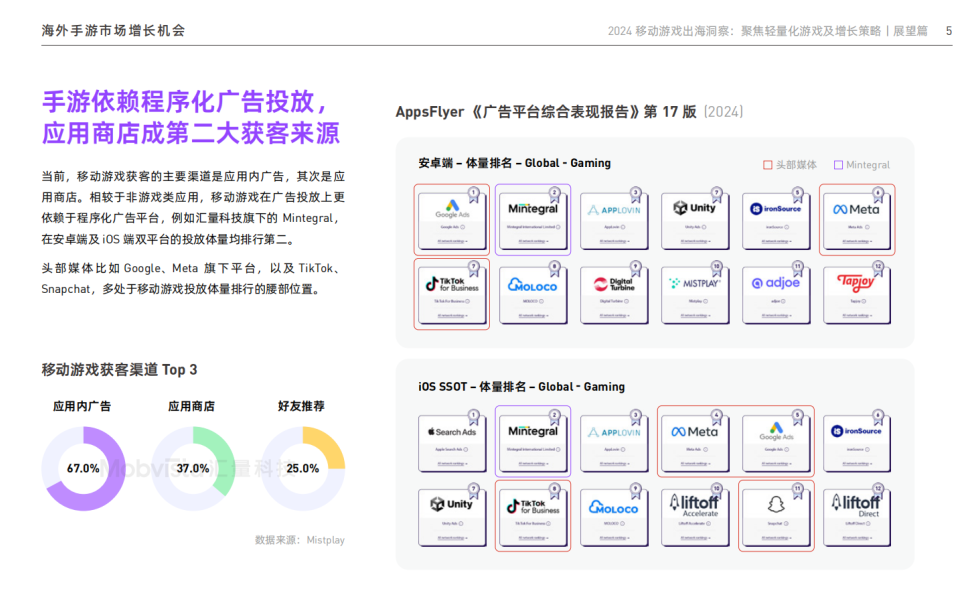Viewport: 970px width, 606px height.
Task: Click the yellow 25.0% donut chart
Action: click(303, 468)
